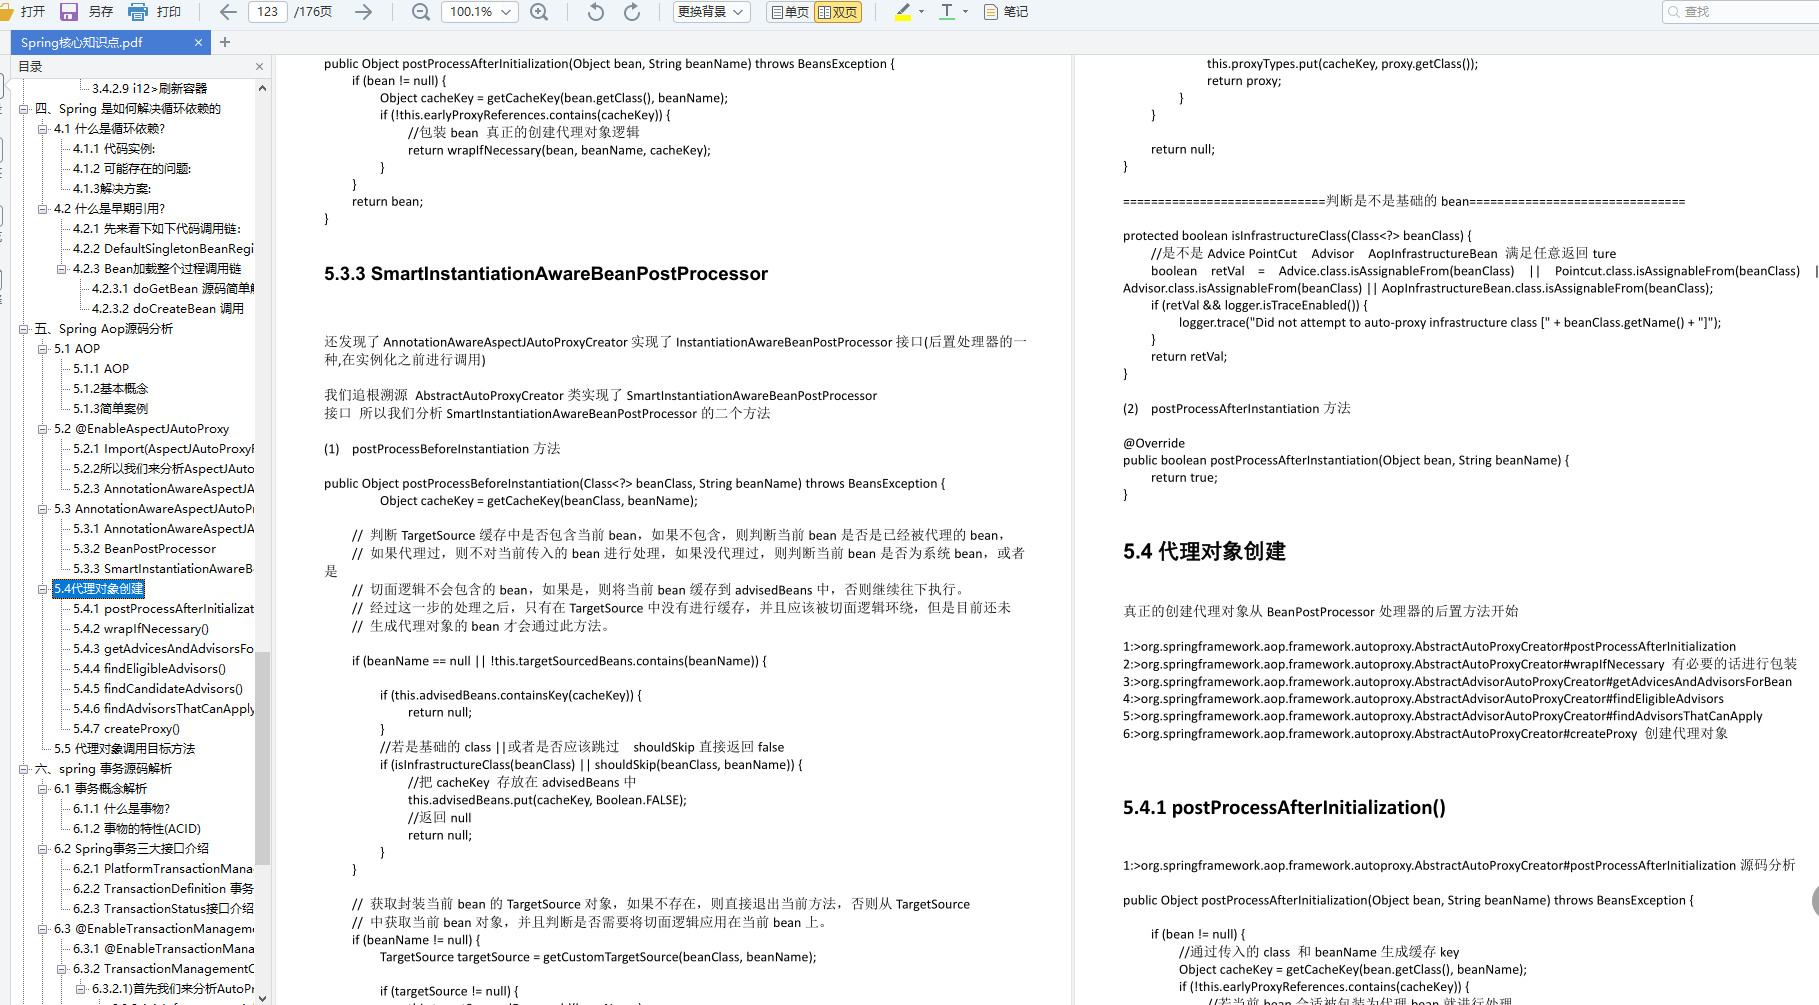Open outline entry 6.3.1 @EnableTransactionMana
The image size is (1819, 1005).
(x=163, y=949)
